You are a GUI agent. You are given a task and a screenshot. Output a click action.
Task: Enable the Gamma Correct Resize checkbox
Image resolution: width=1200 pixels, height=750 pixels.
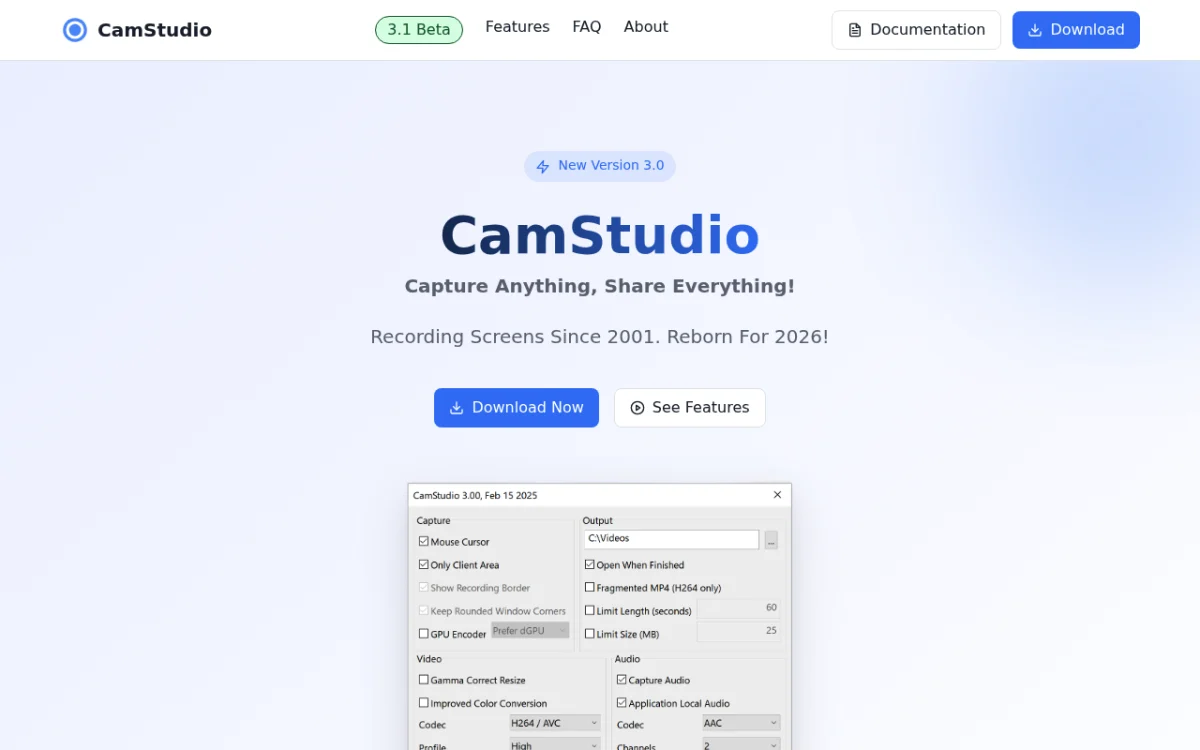tap(424, 679)
